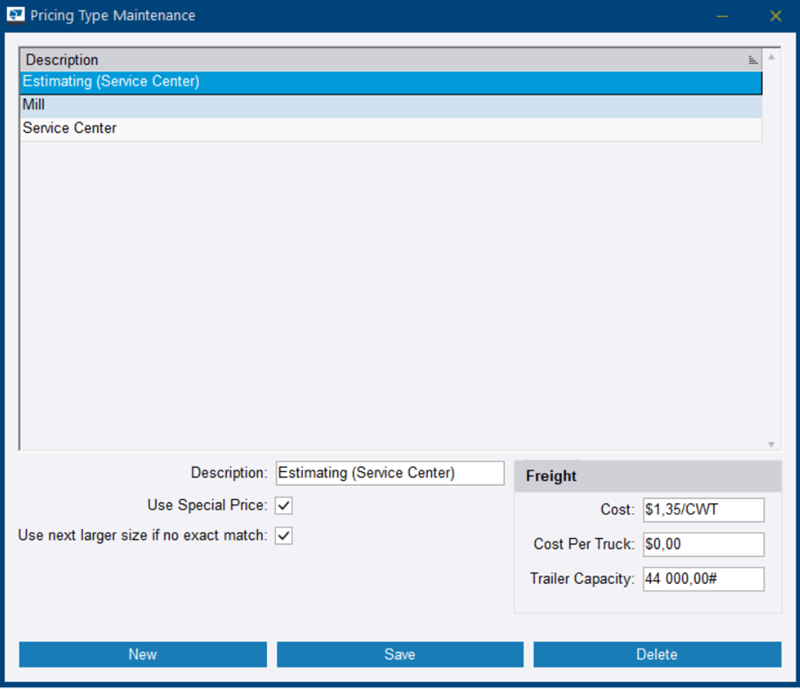800x689 pixels.
Task: Click the scrollbar down arrow below the list
Action: (772, 441)
